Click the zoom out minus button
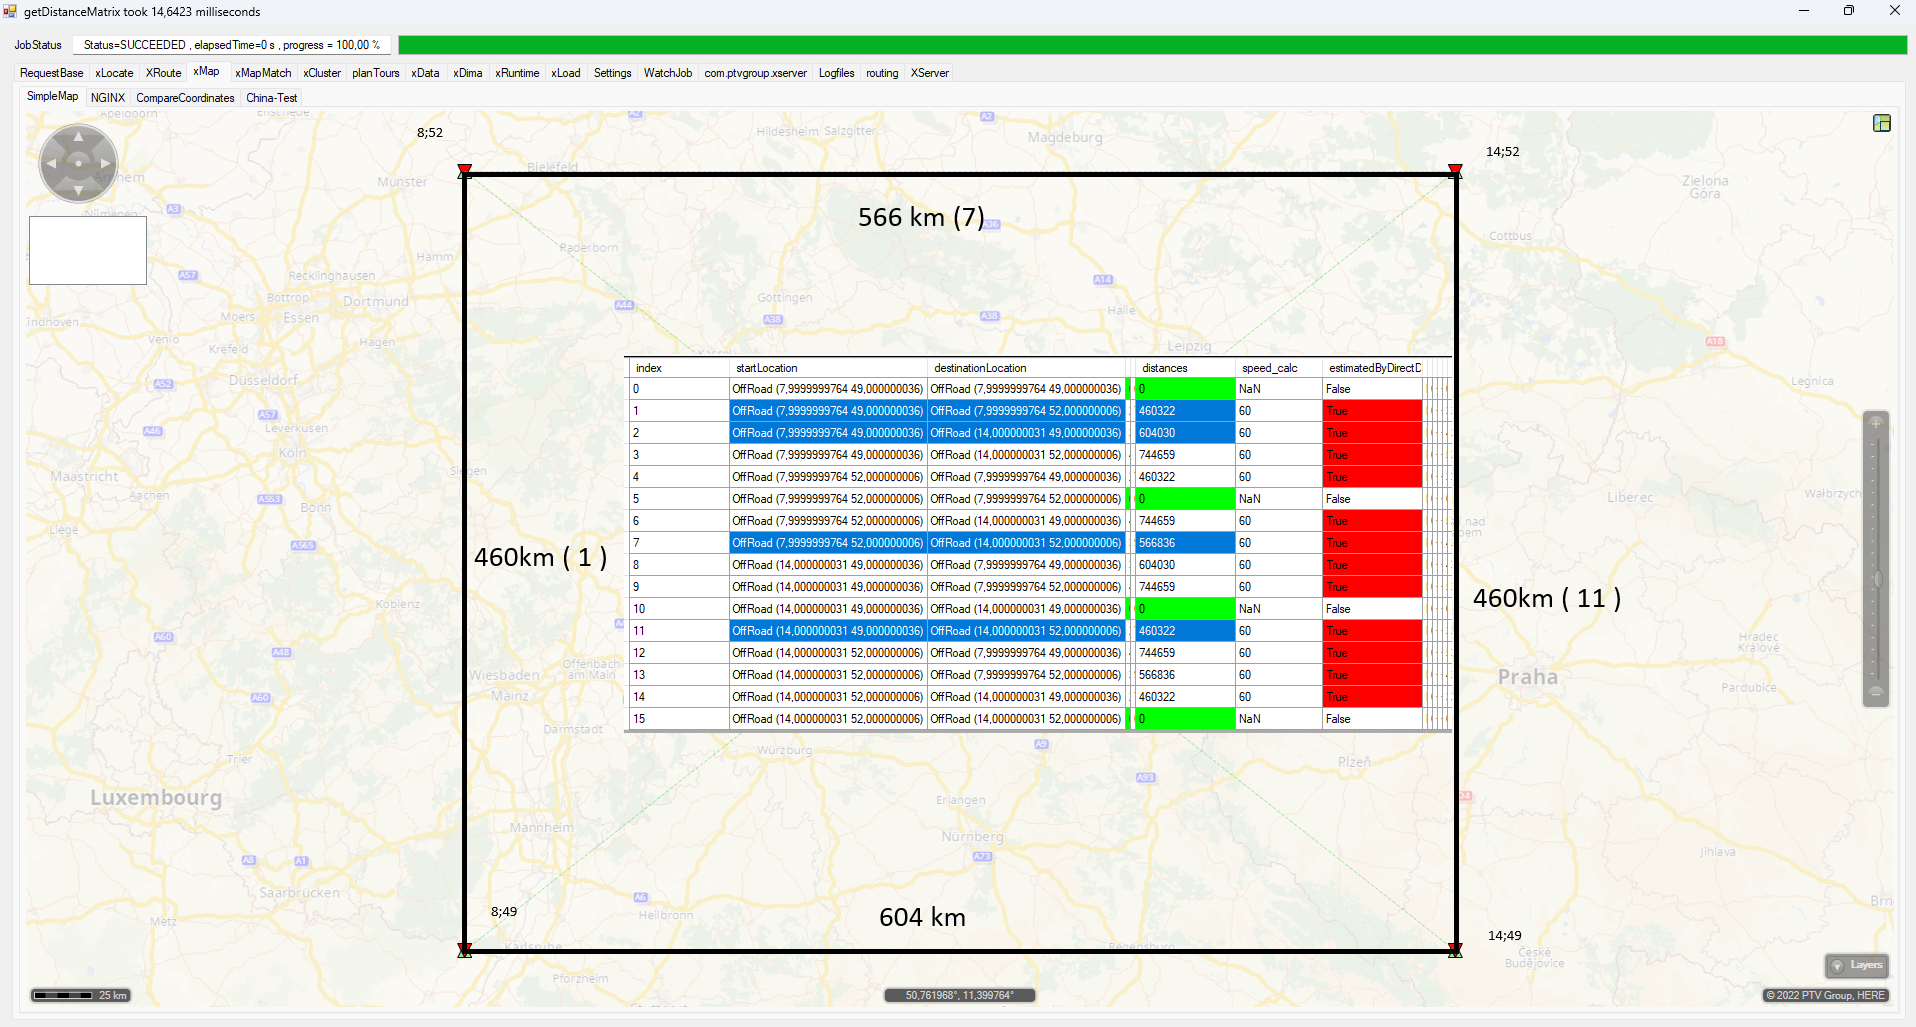1916x1027 pixels. [x=1876, y=692]
